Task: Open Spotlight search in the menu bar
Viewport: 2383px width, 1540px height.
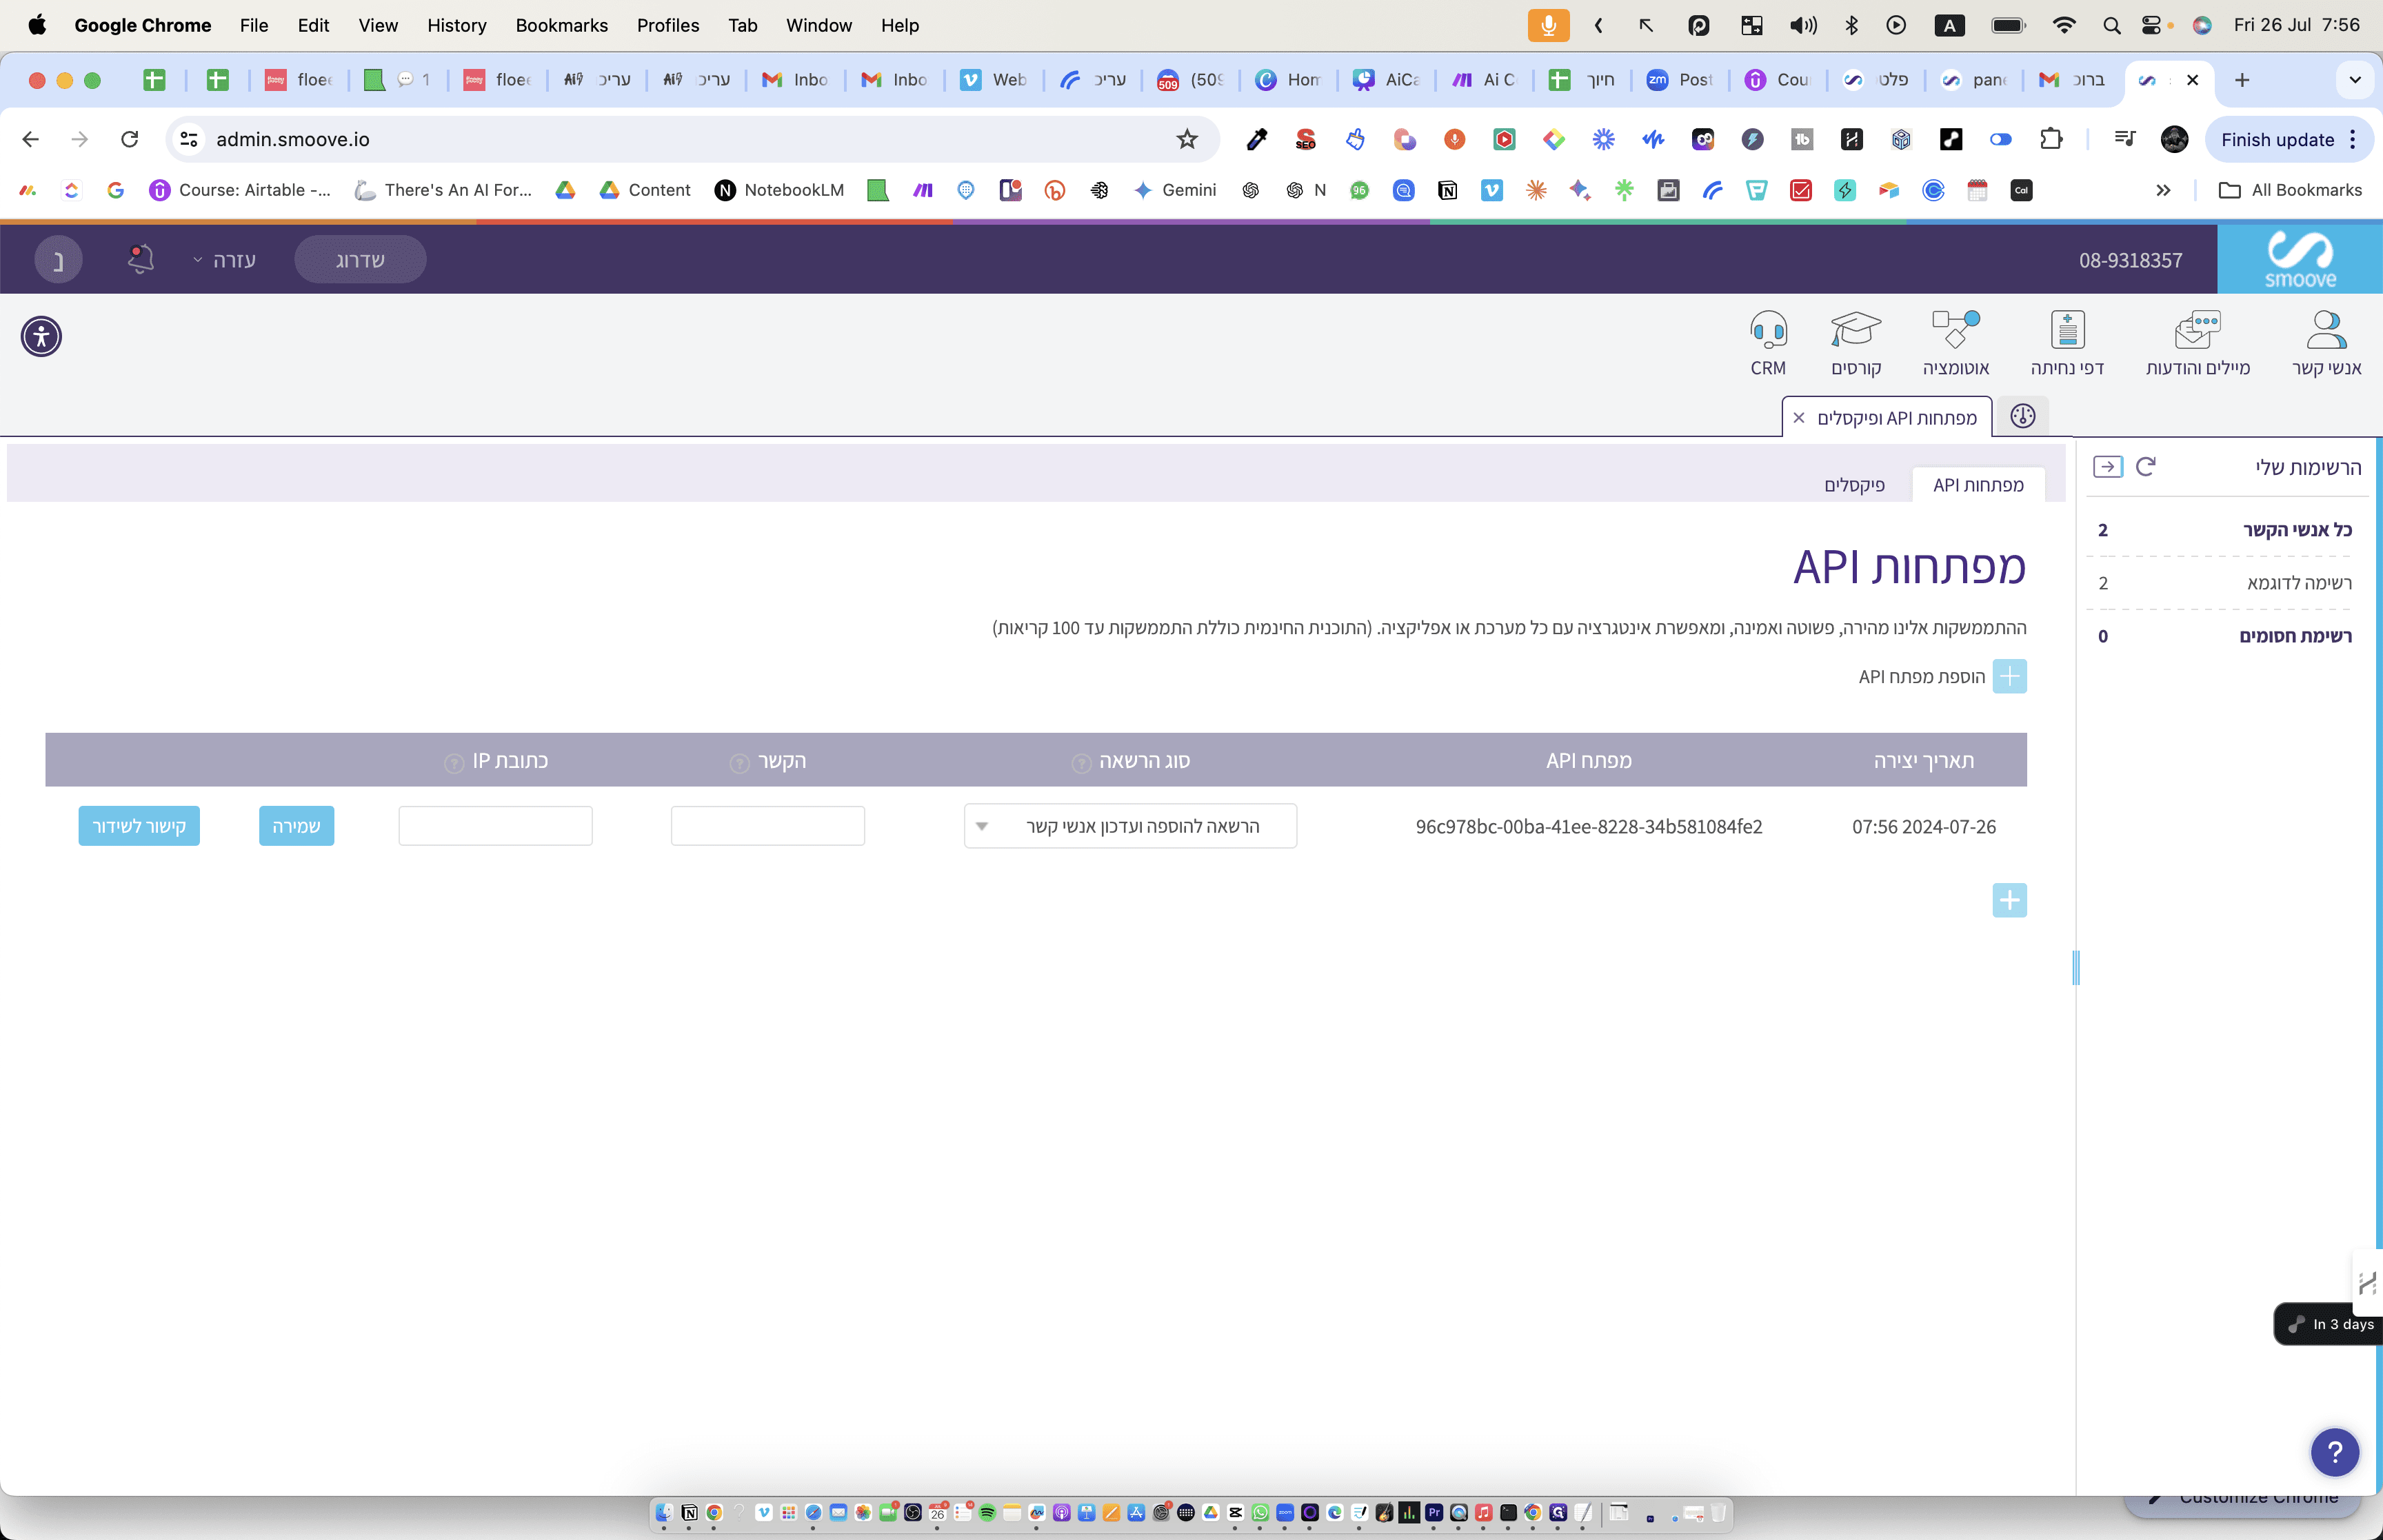Action: pyautogui.click(x=2111, y=25)
